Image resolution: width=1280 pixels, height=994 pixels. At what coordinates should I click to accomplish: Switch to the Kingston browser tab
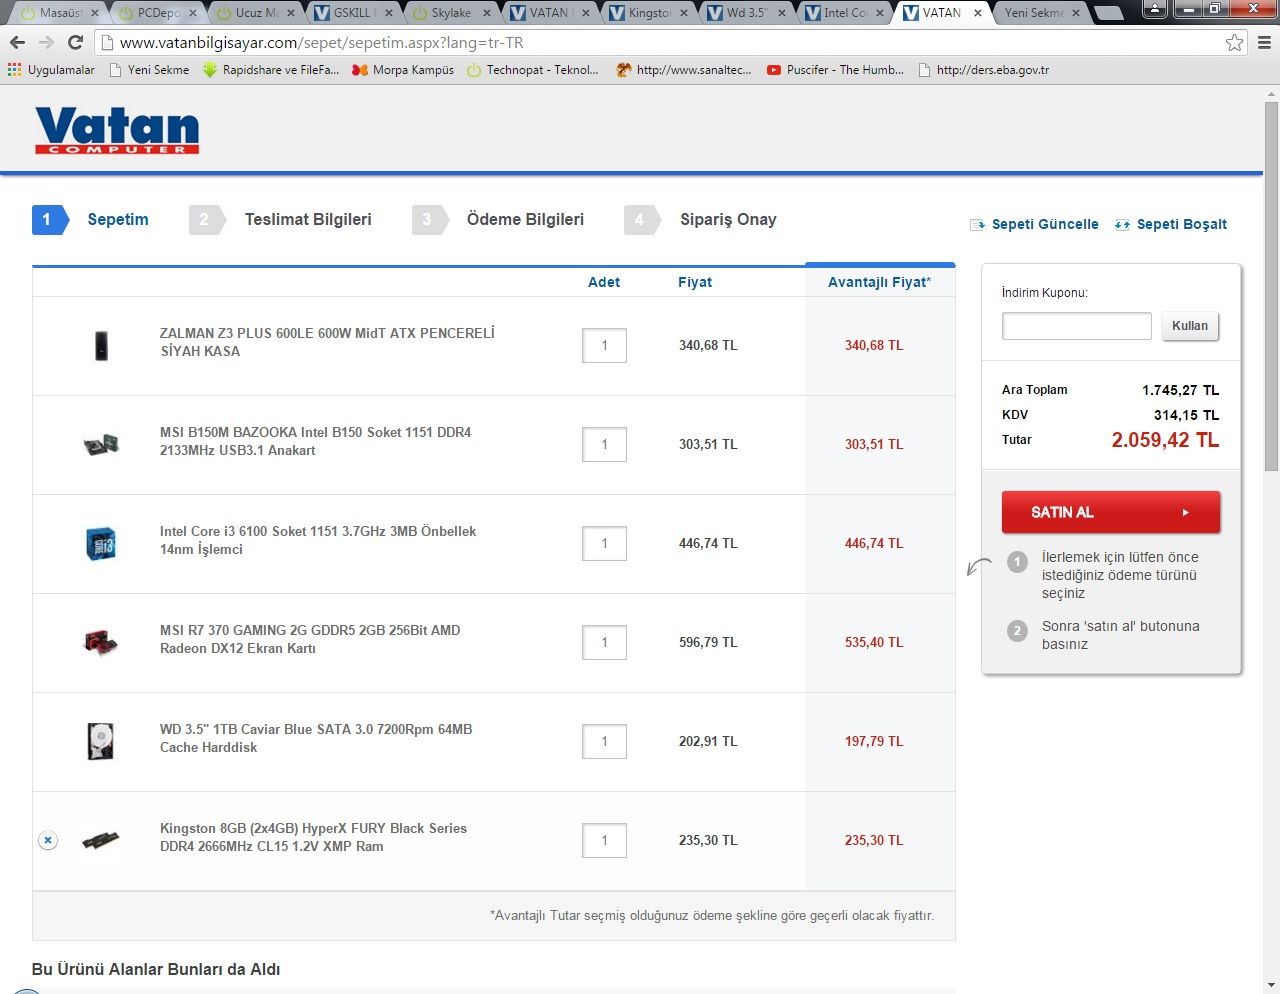point(647,13)
